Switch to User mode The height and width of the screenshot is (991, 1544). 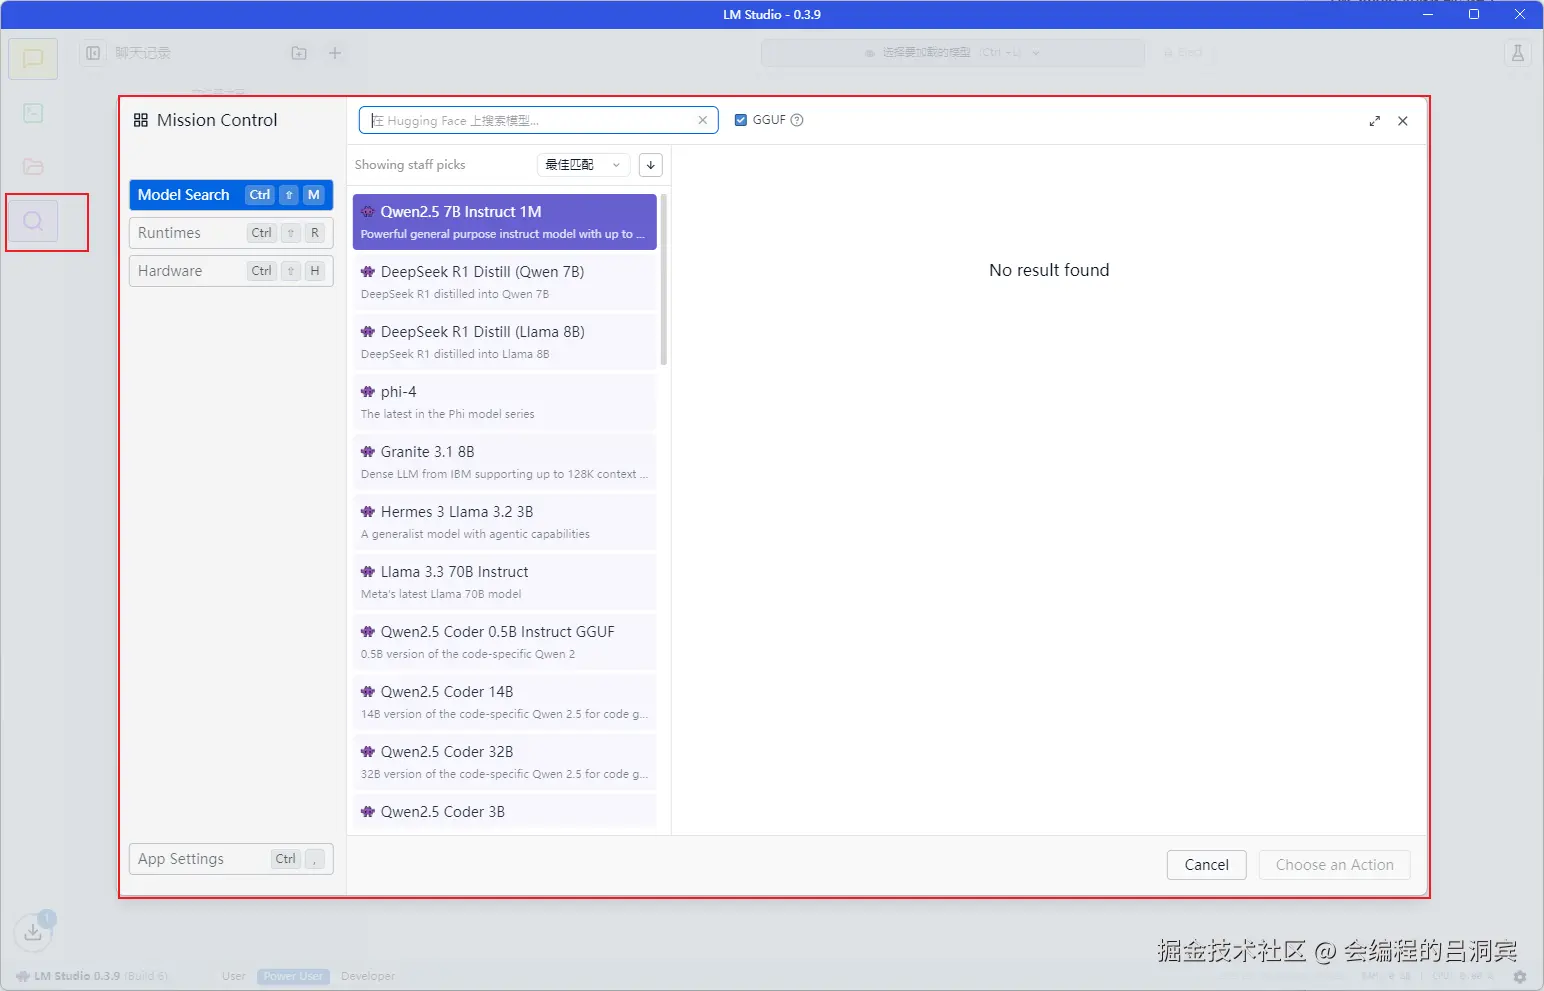234,976
